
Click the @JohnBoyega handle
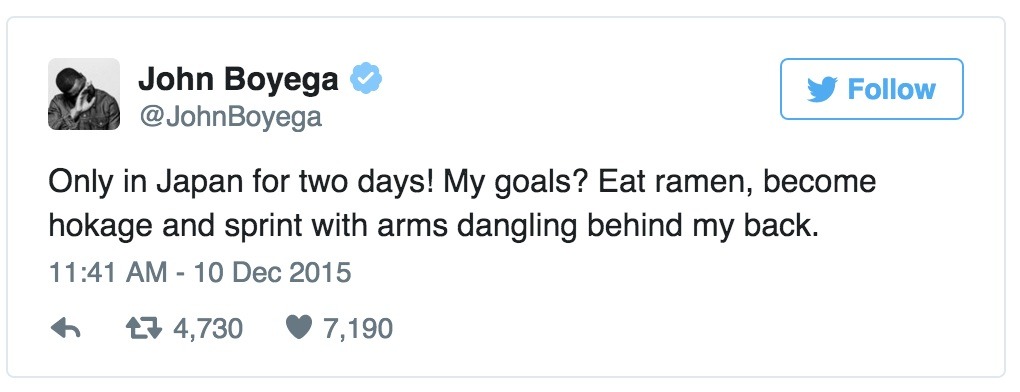pos(230,117)
